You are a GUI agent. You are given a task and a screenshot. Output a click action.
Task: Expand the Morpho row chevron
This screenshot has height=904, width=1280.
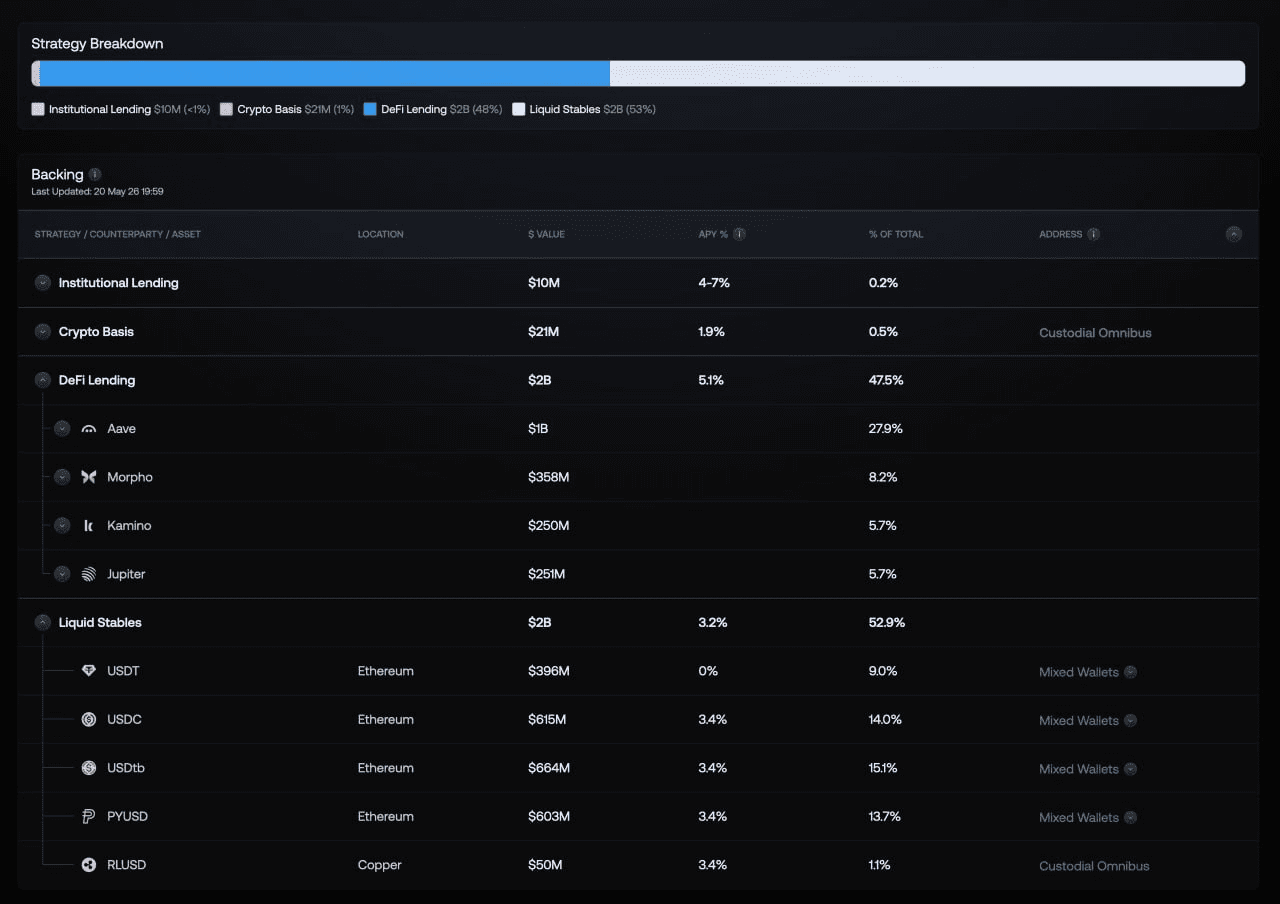click(x=62, y=477)
